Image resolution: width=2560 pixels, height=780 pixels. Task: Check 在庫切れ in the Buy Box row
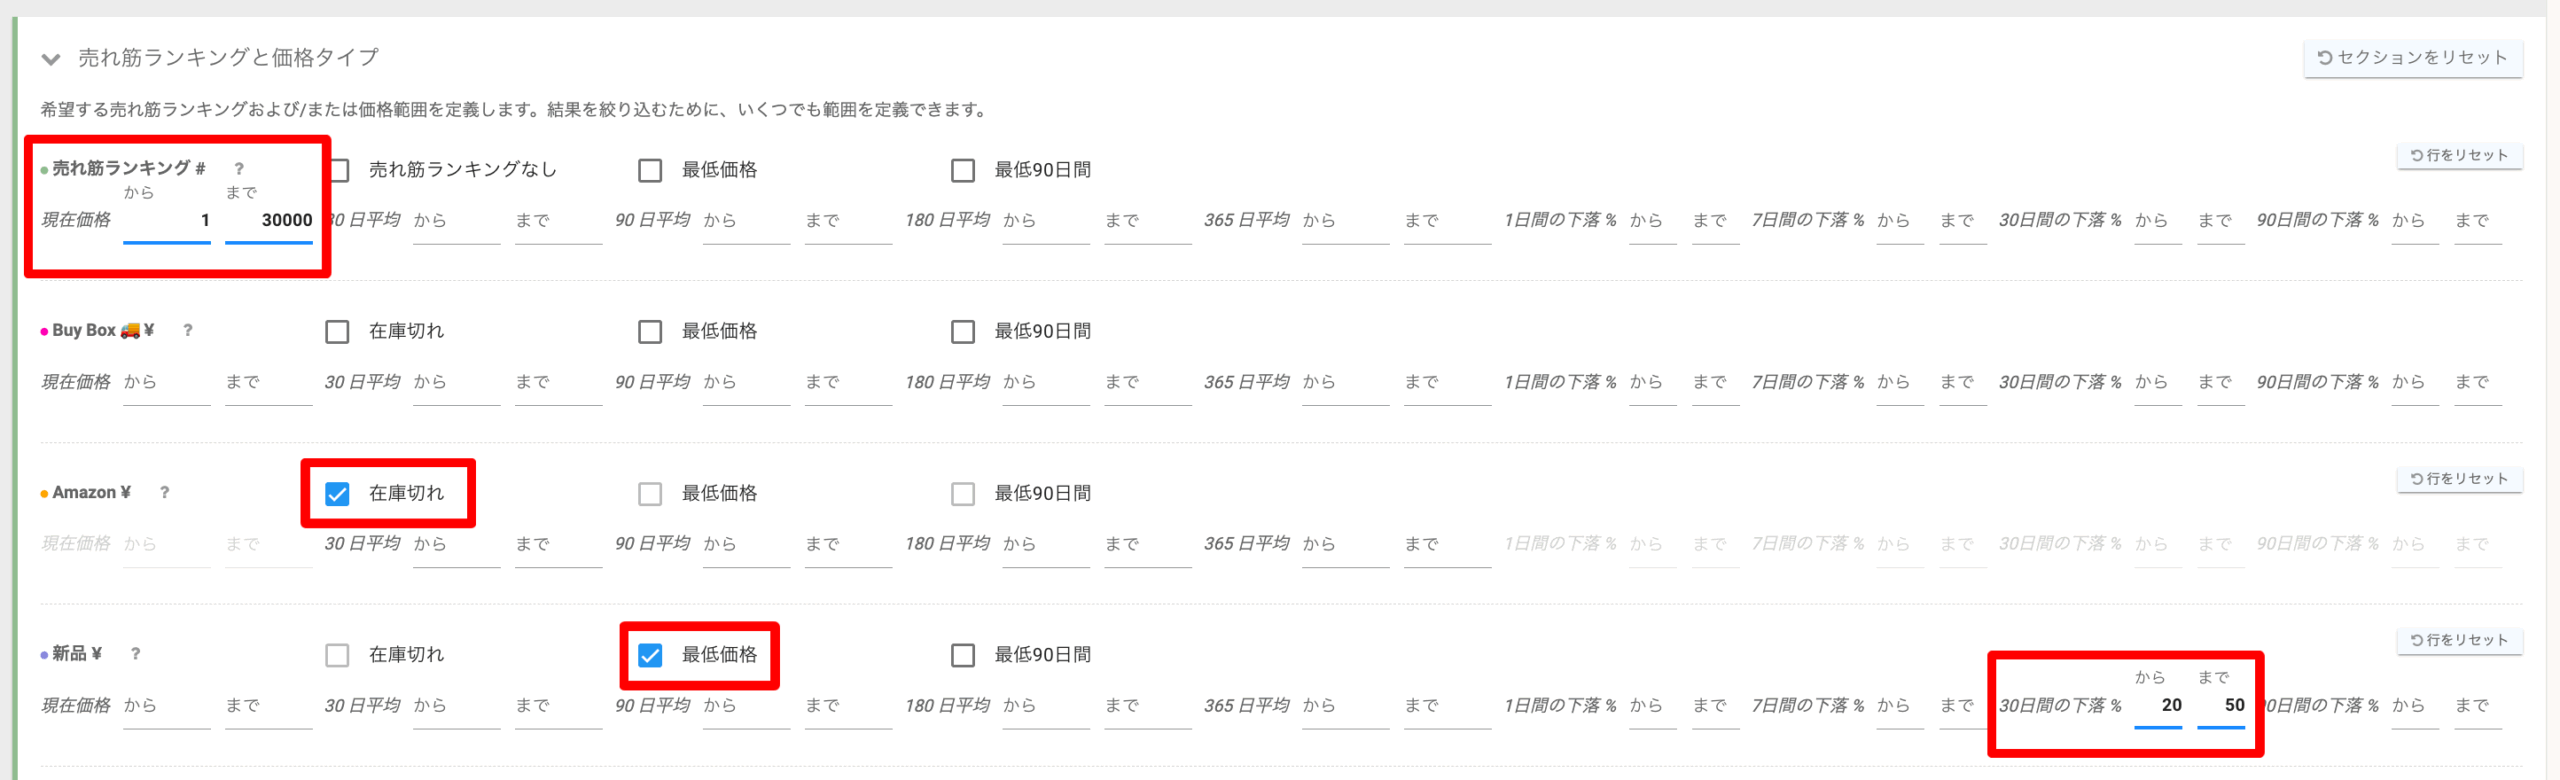tap(338, 332)
